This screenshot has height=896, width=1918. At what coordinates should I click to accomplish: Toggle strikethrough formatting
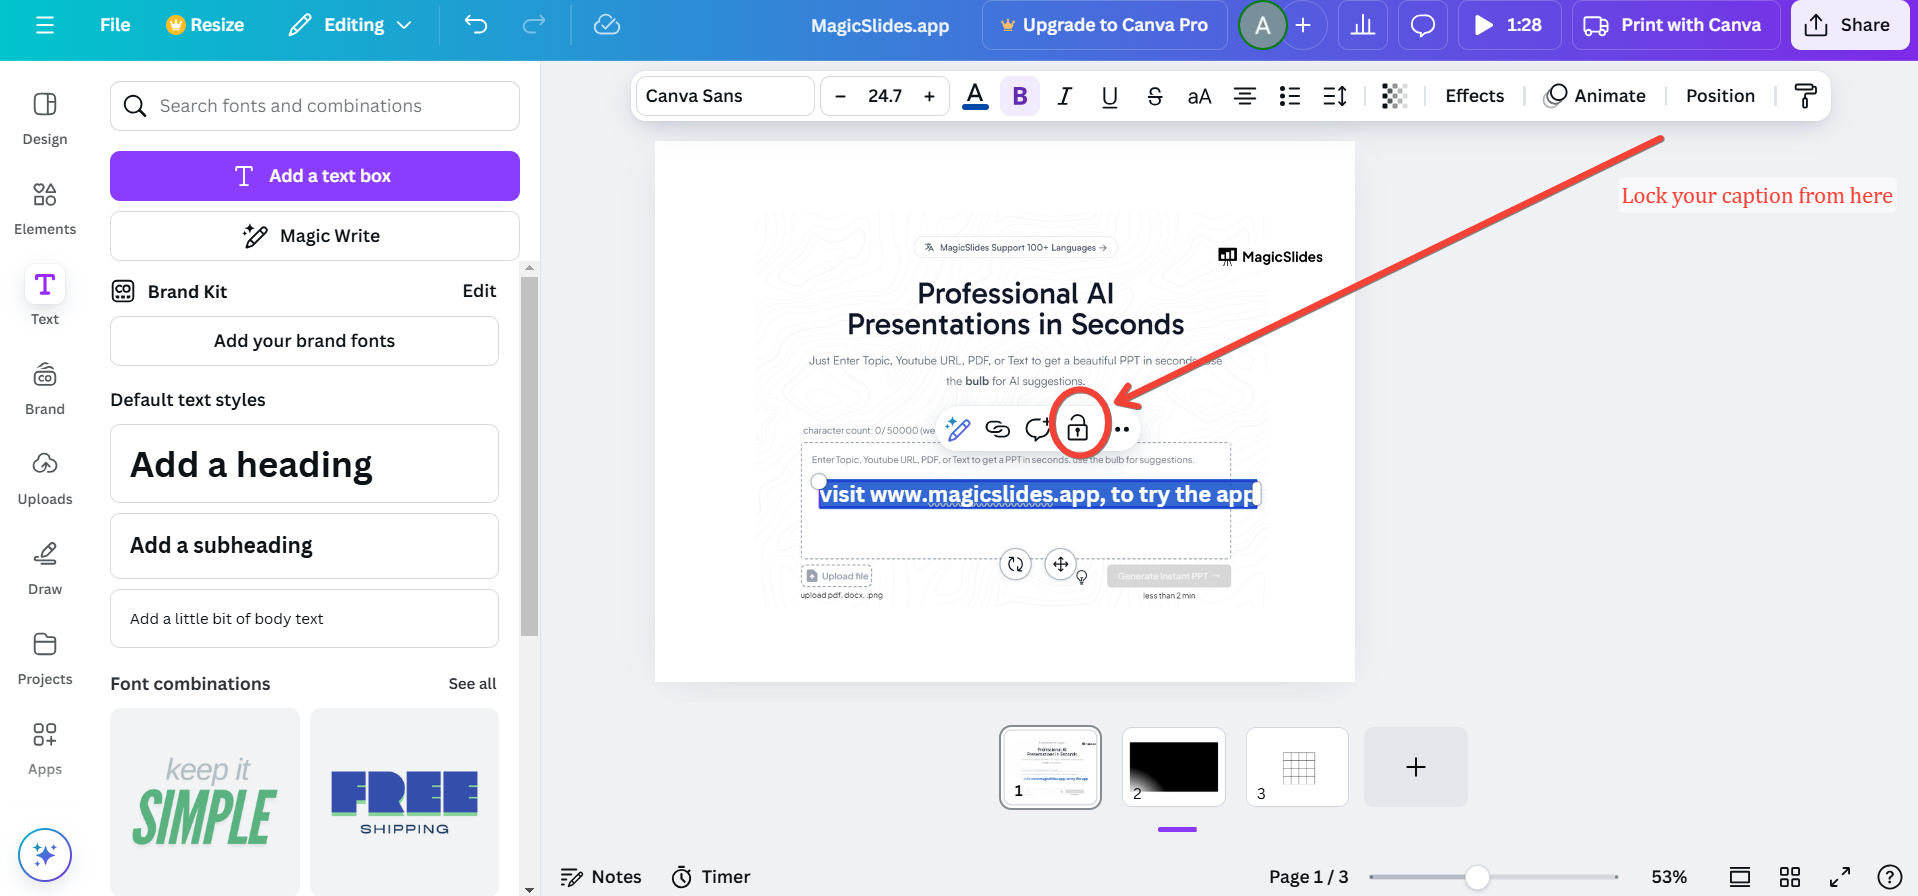(x=1155, y=96)
